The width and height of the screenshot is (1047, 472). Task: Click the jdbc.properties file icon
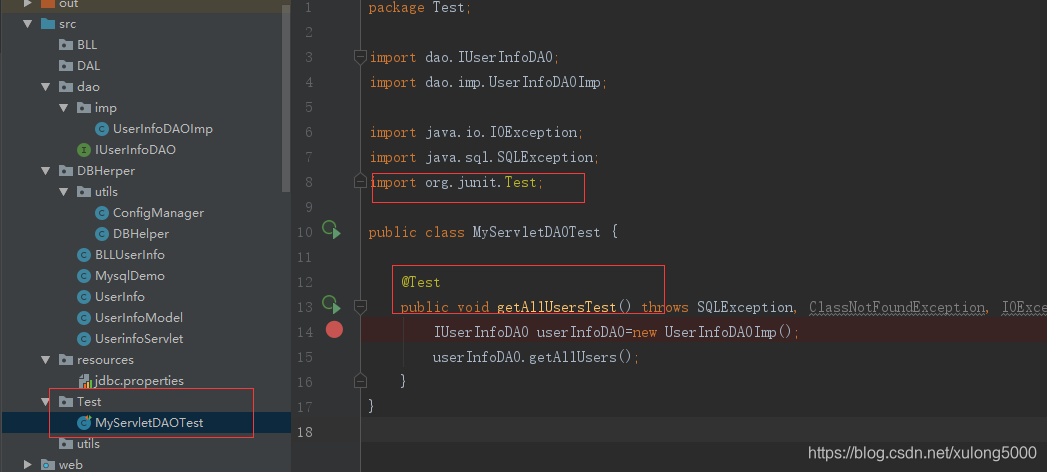pyautogui.click(x=85, y=381)
